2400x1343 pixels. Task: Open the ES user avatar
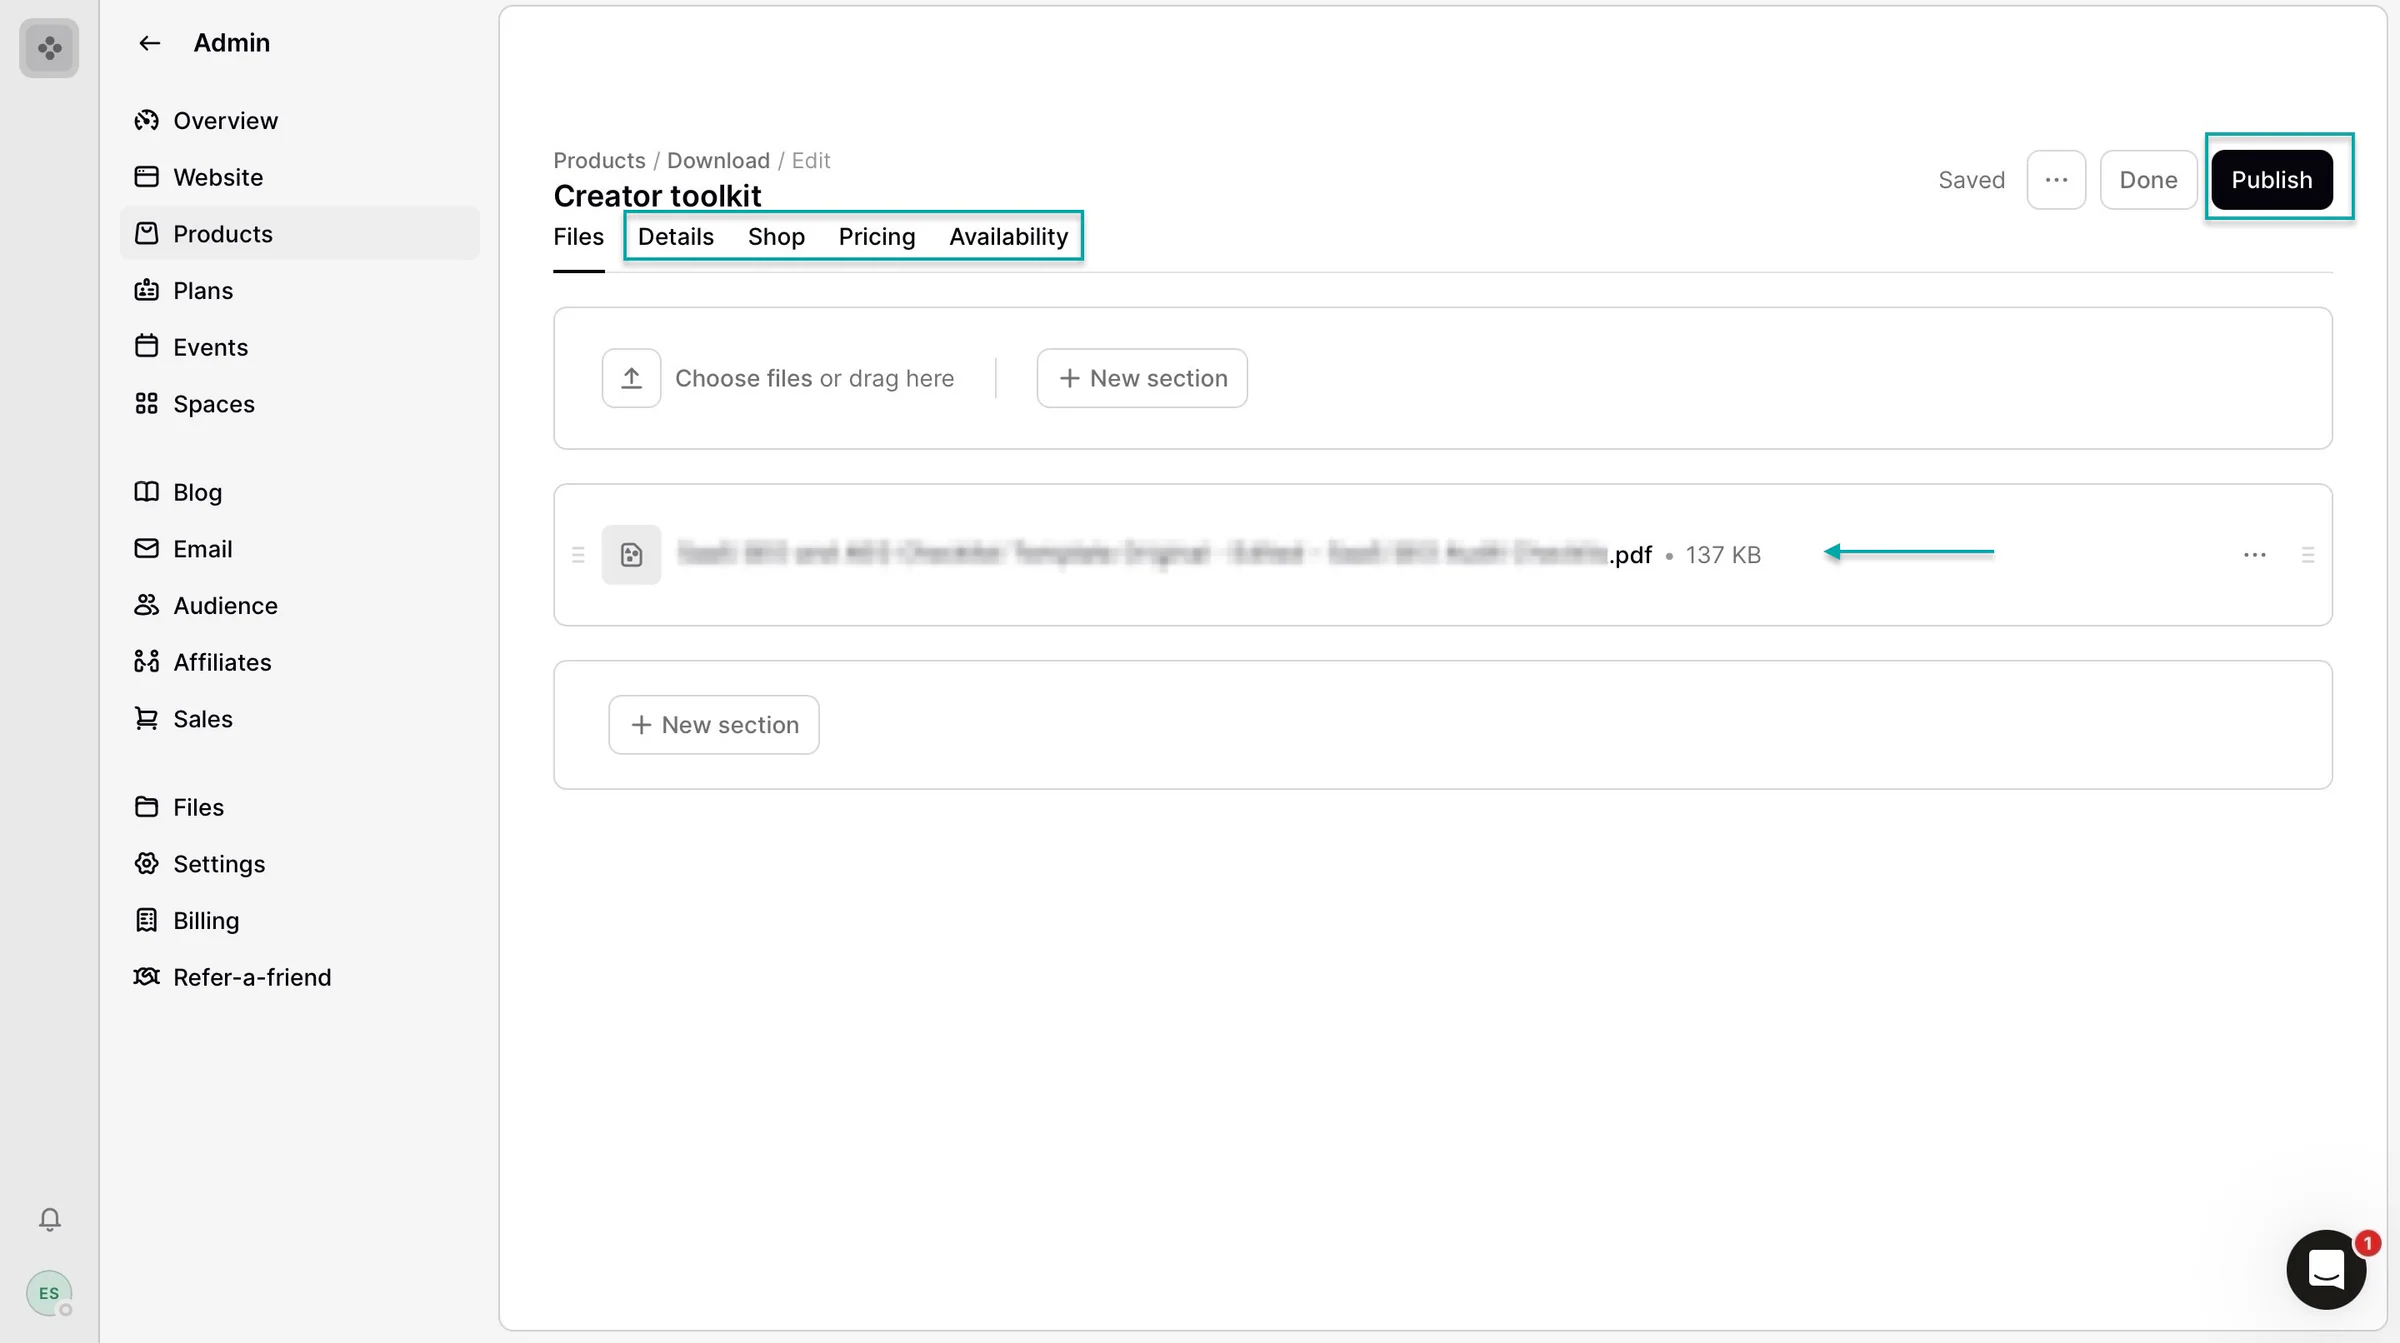pyautogui.click(x=49, y=1293)
